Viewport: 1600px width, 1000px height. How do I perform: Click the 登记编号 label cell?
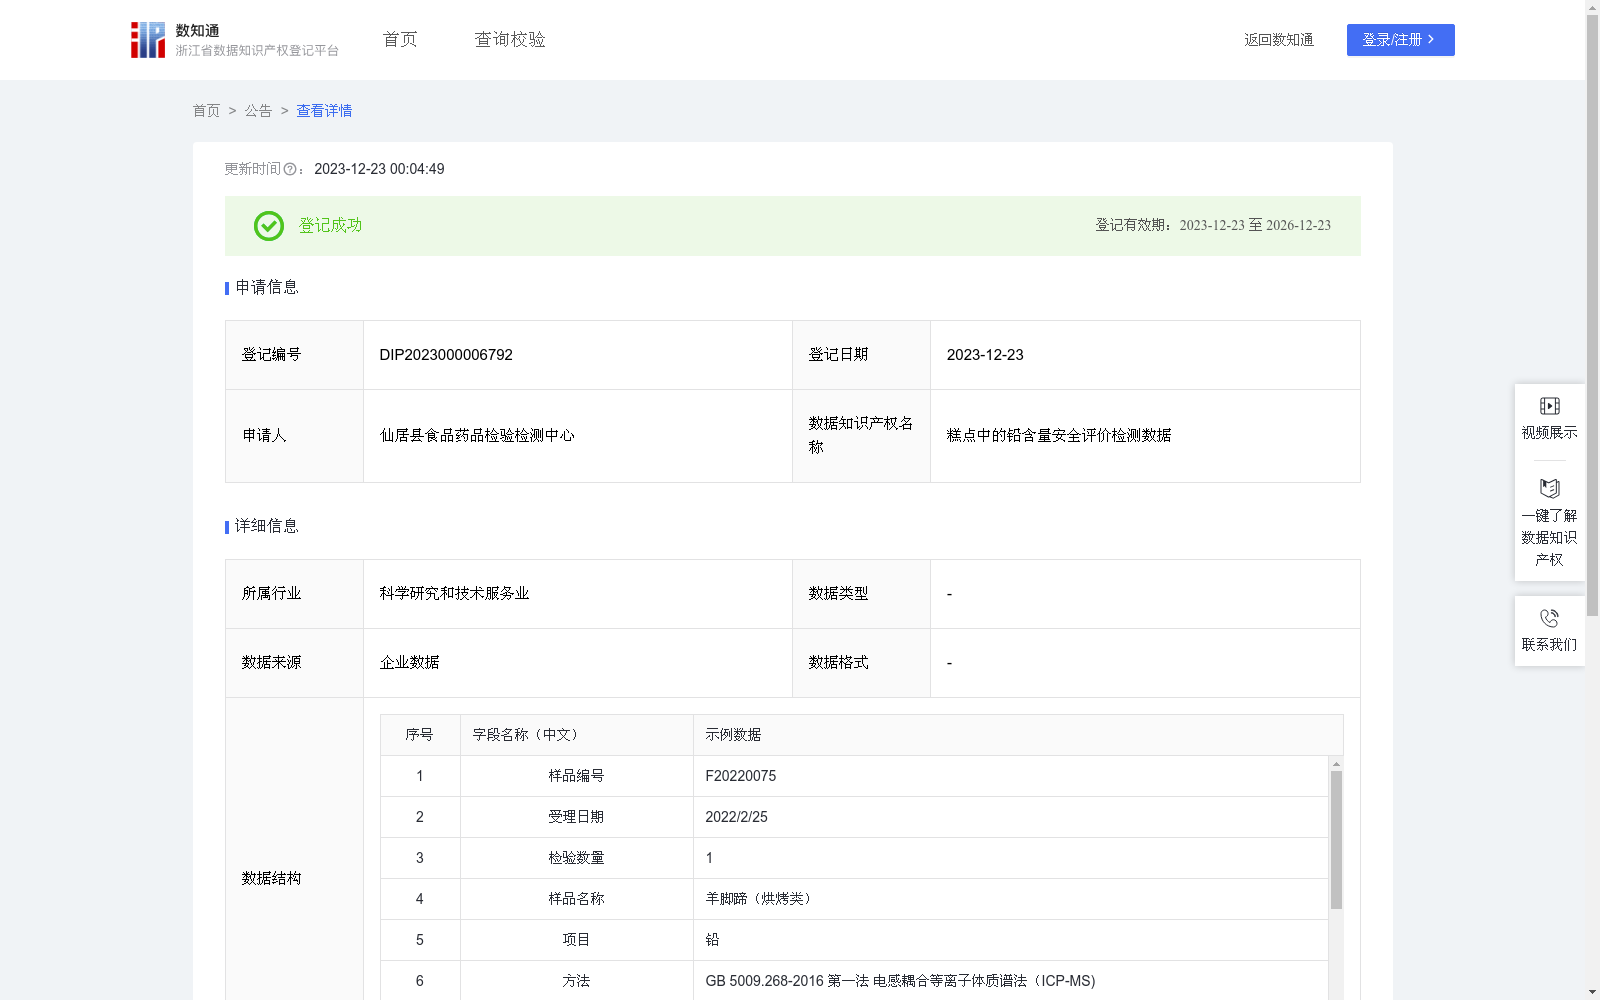(x=294, y=355)
